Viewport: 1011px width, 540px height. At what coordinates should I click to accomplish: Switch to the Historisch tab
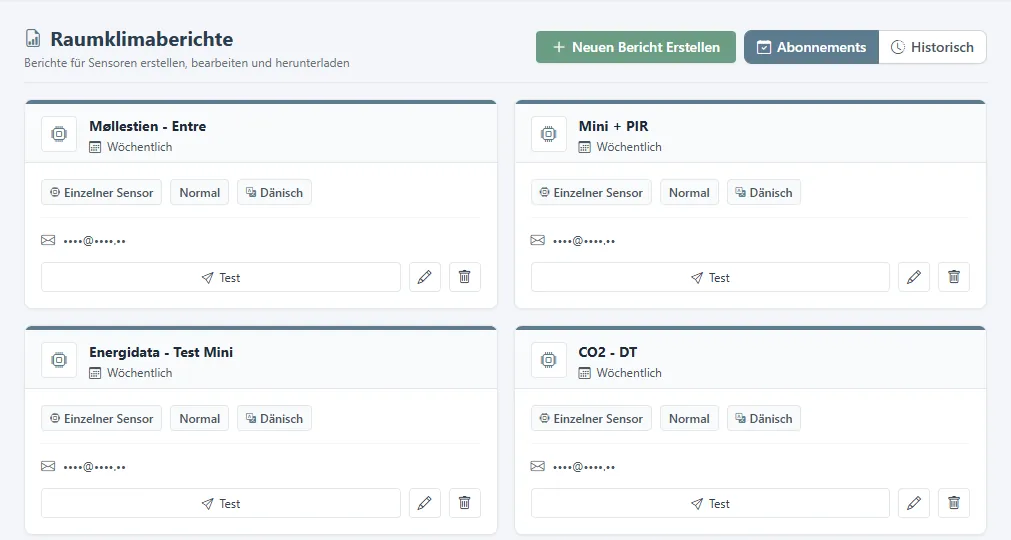pyautogui.click(x=932, y=47)
